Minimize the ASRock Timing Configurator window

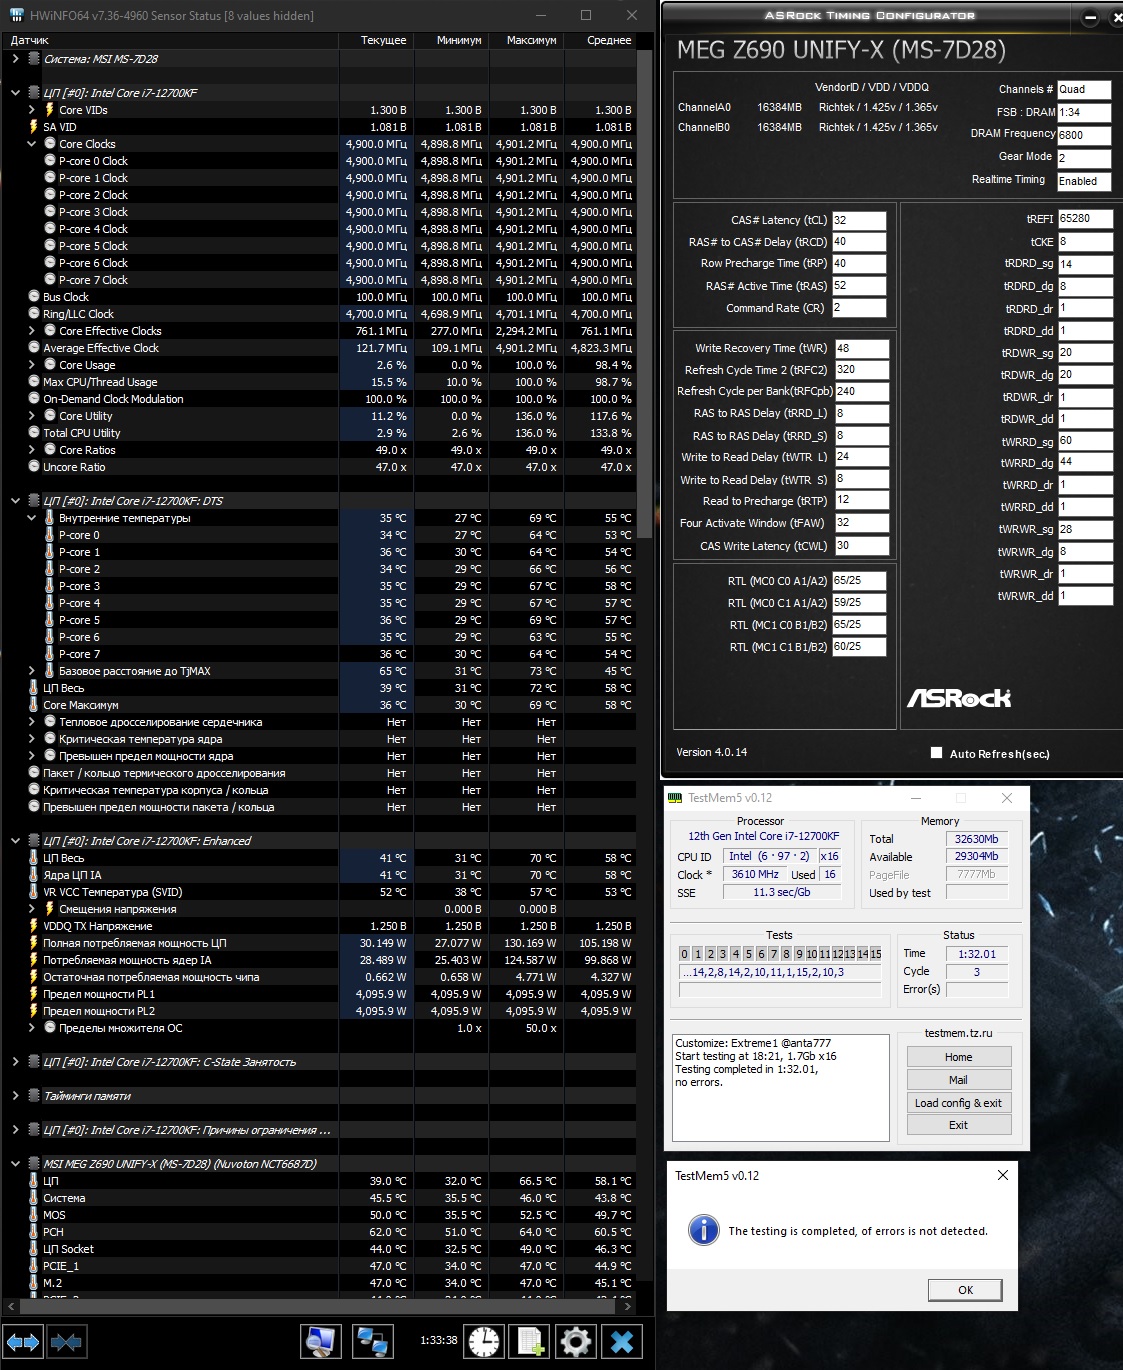[1090, 17]
